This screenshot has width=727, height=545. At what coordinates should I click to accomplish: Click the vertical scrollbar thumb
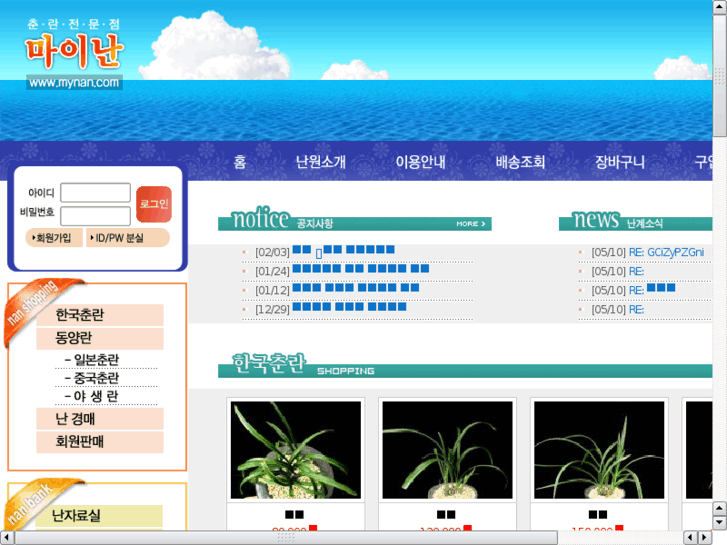[x=720, y=76]
